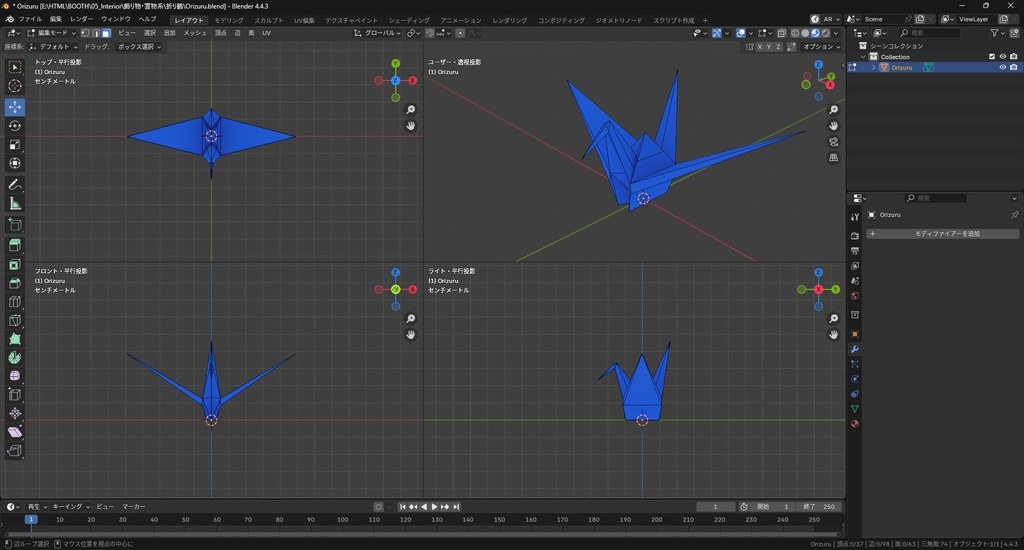1024x550 pixels.
Task: Jump to timeline end frame button
Action: point(456,507)
